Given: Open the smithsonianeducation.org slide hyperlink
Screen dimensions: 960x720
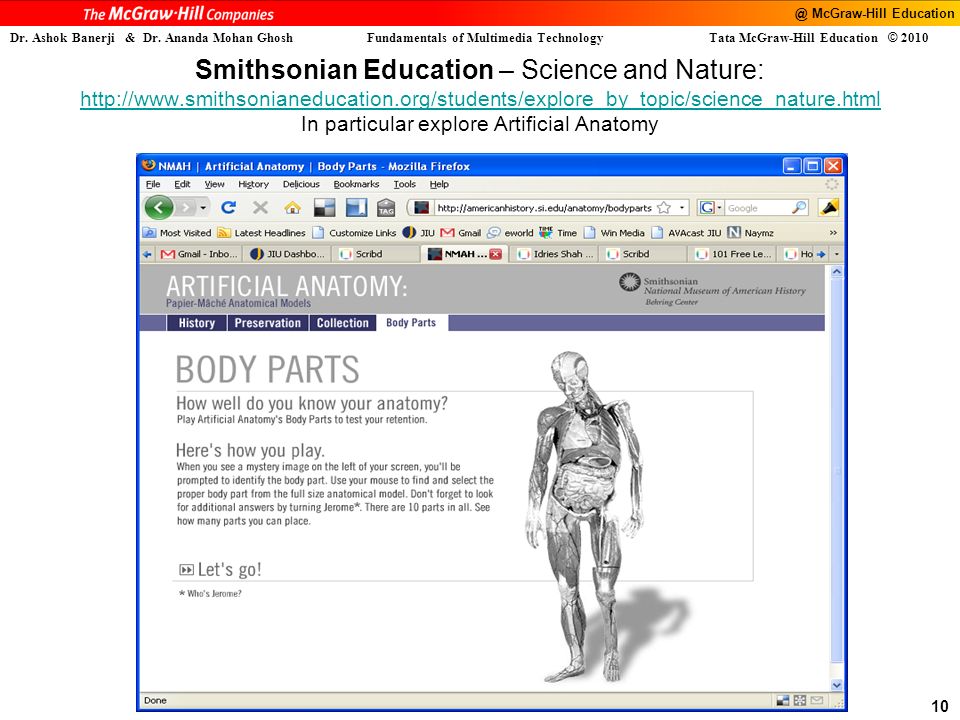Looking at the screenshot, I should (x=480, y=99).
